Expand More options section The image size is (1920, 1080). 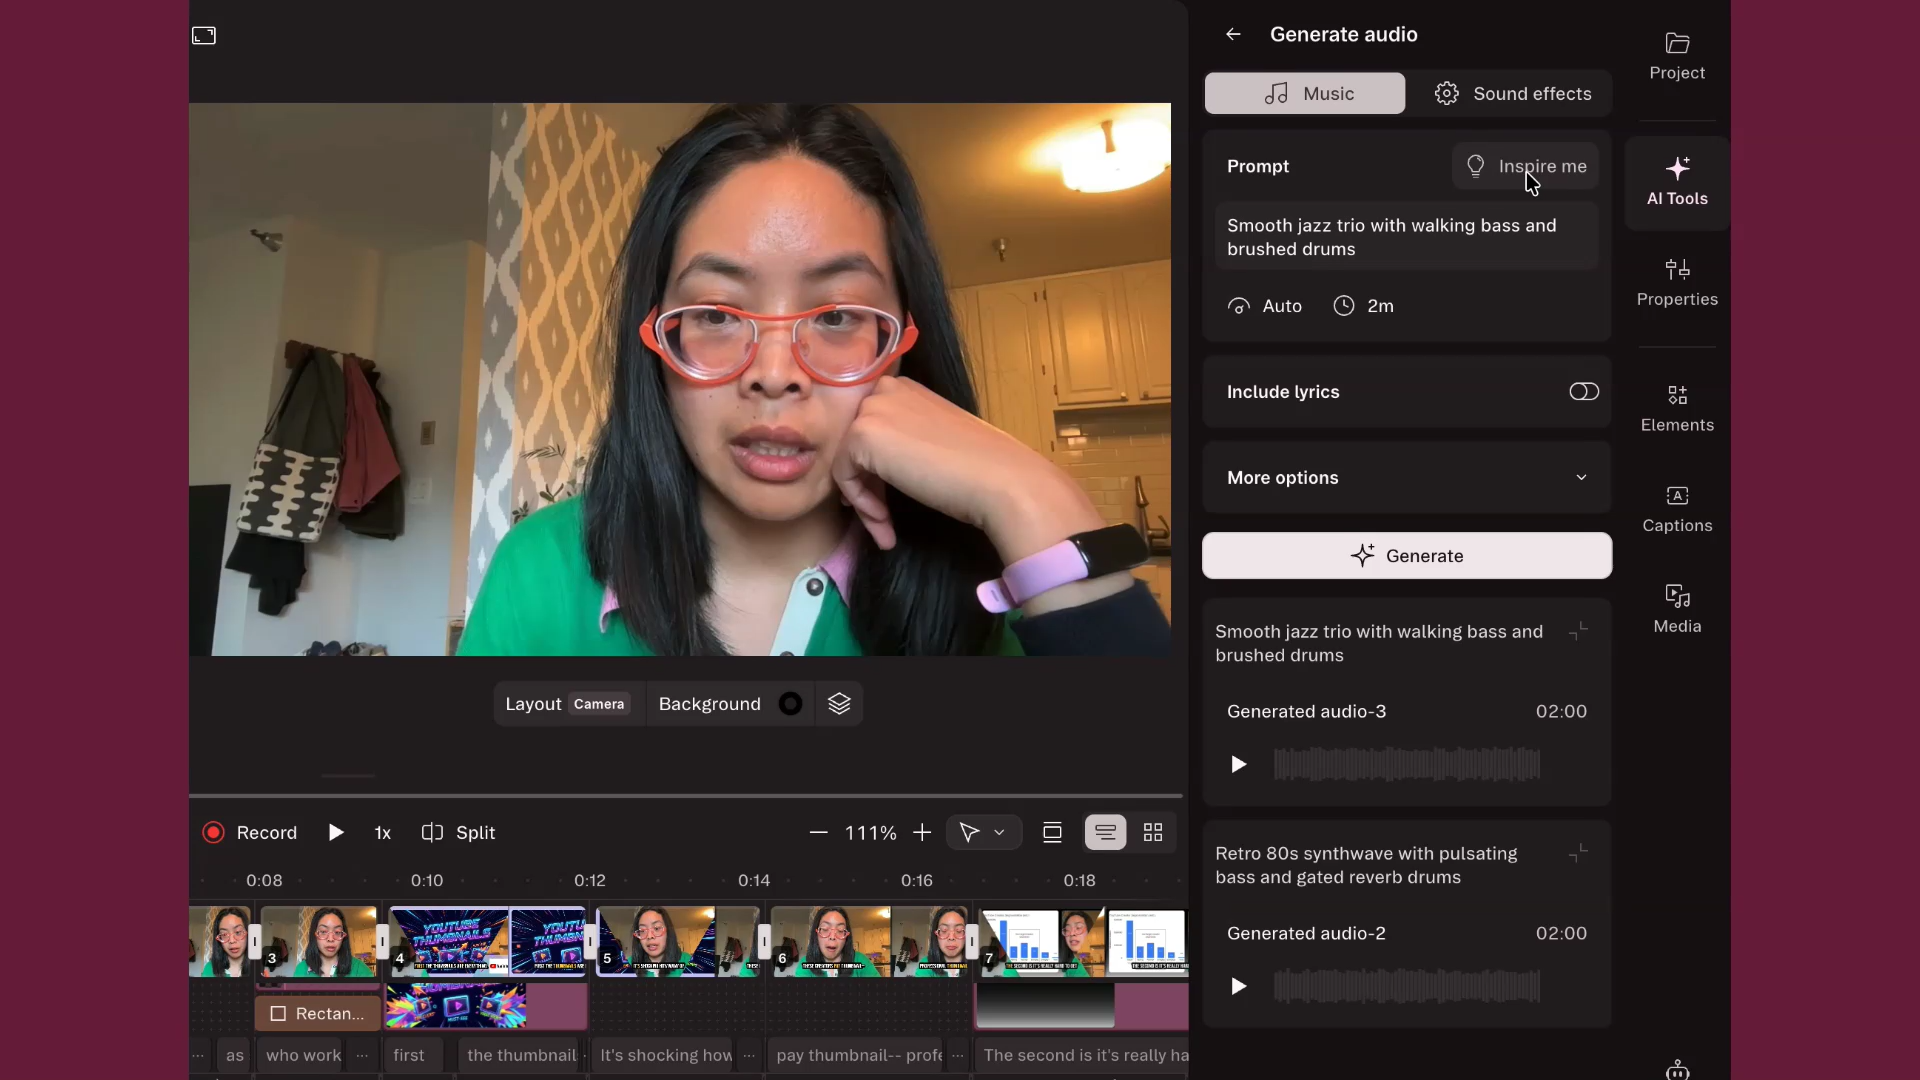1406,478
